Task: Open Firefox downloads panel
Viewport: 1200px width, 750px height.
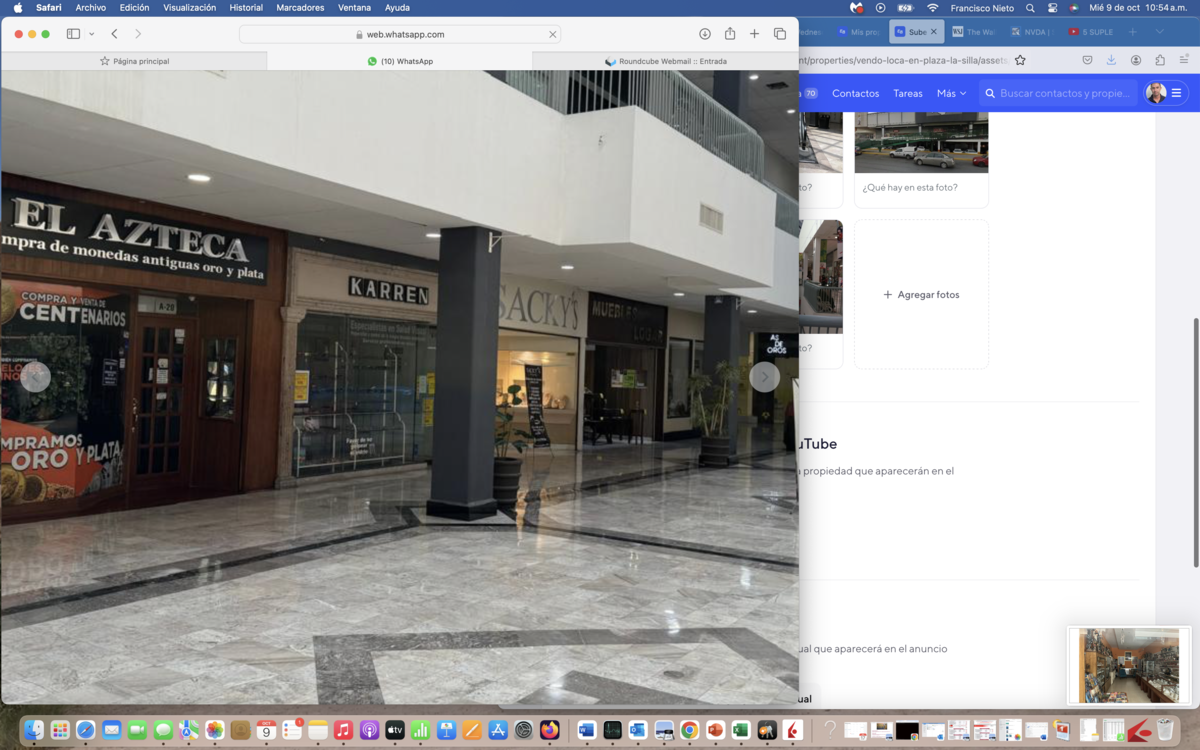Action: click(x=1111, y=60)
